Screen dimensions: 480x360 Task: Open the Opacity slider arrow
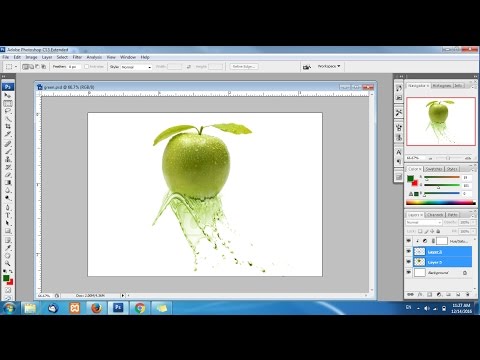[473, 222]
